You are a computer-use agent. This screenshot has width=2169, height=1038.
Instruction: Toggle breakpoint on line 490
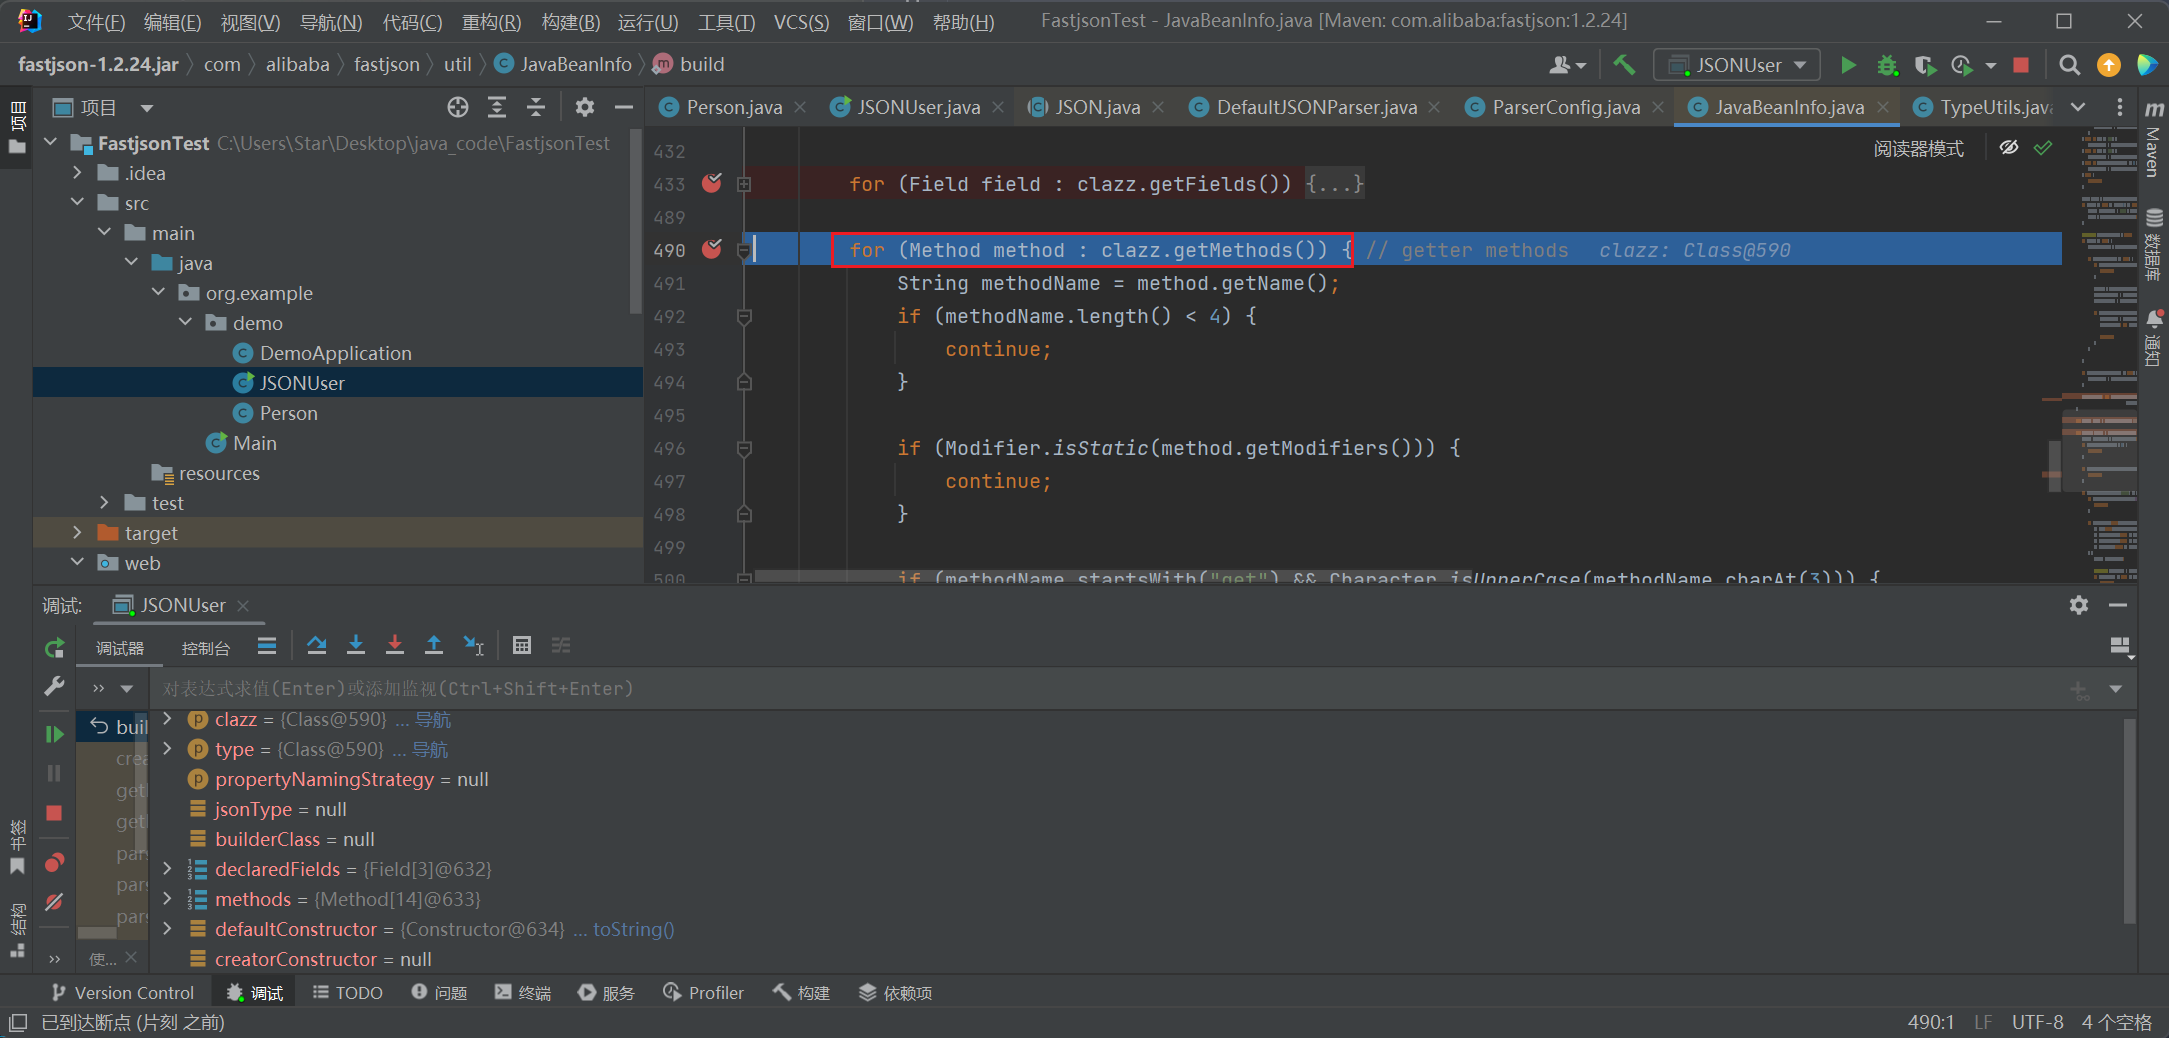pyautogui.click(x=712, y=250)
